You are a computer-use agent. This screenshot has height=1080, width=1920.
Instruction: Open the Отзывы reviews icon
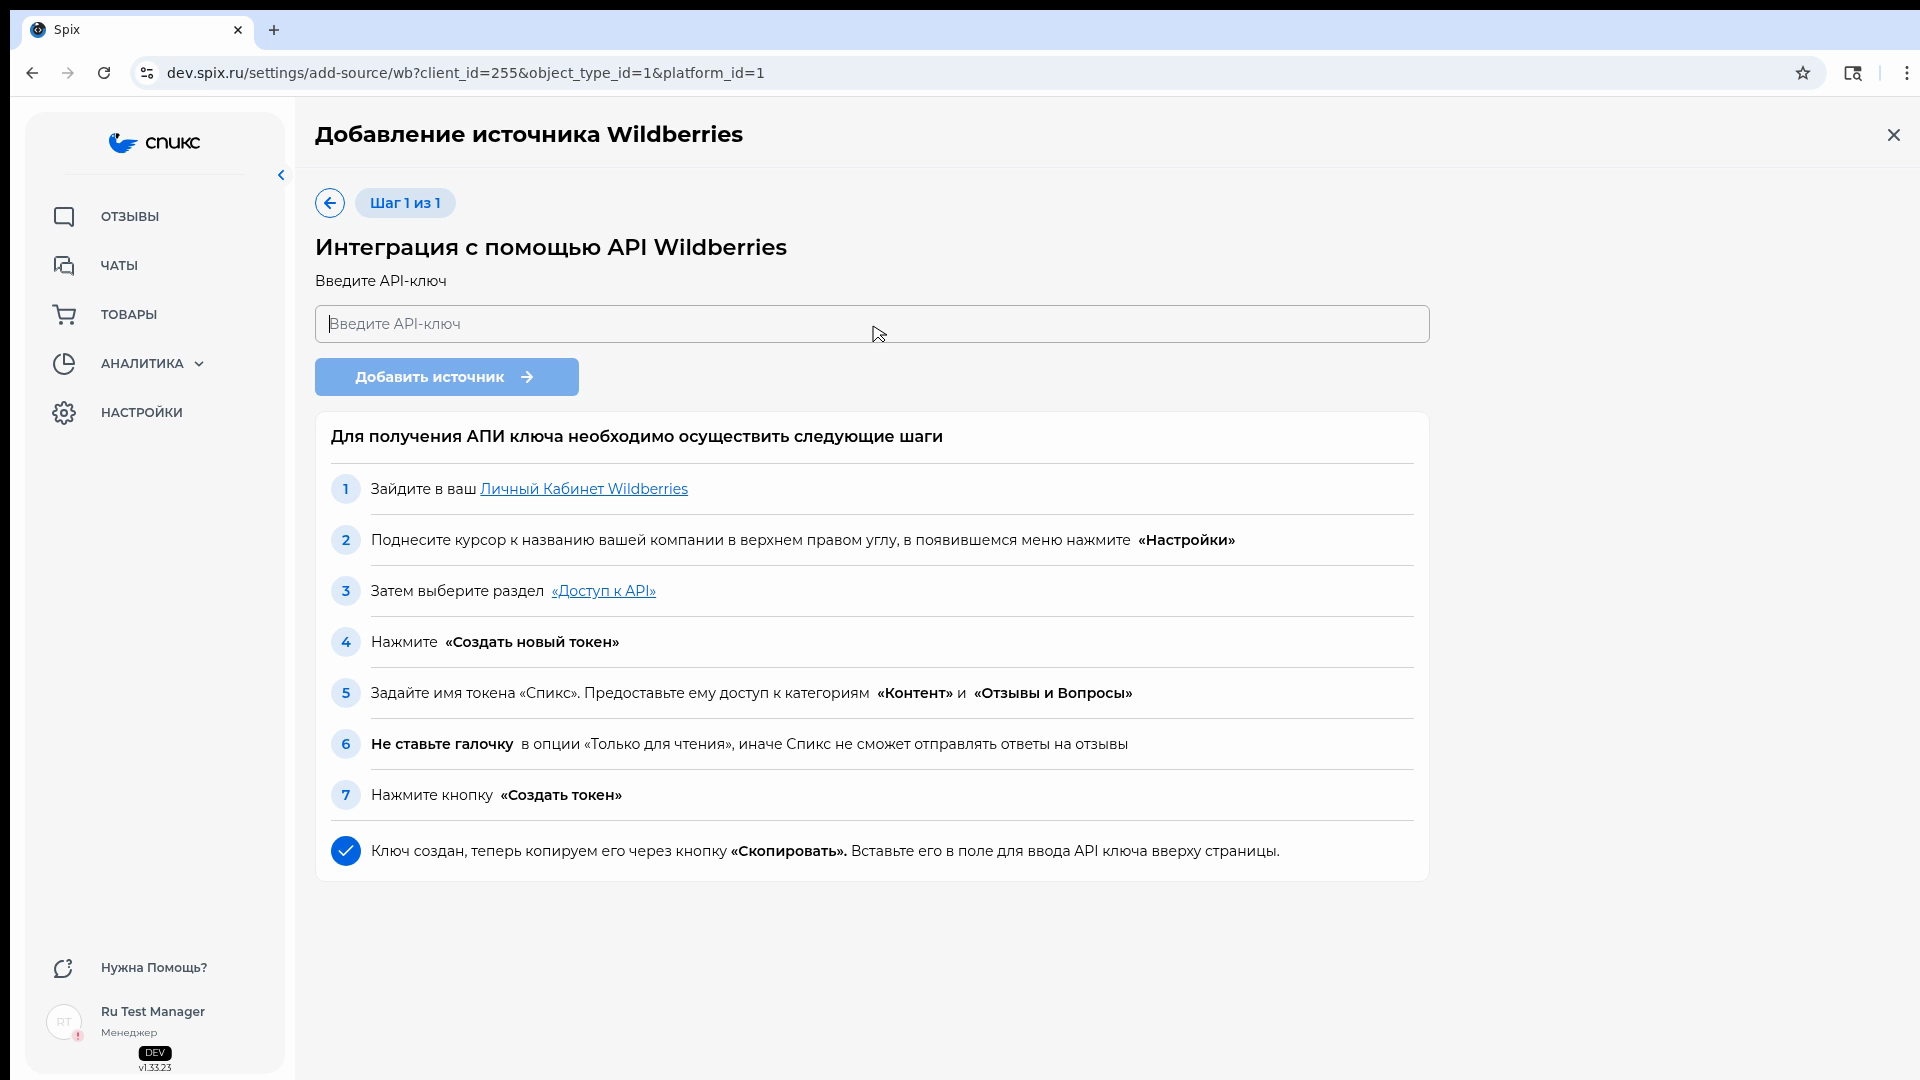64,217
